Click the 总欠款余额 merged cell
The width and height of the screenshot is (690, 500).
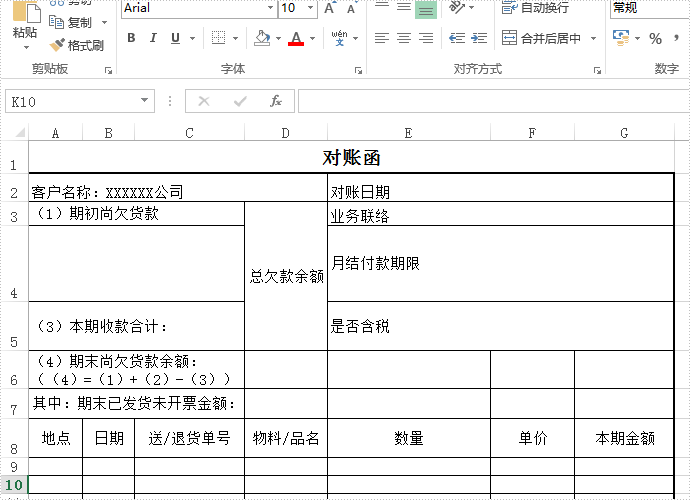(x=286, y=276)
